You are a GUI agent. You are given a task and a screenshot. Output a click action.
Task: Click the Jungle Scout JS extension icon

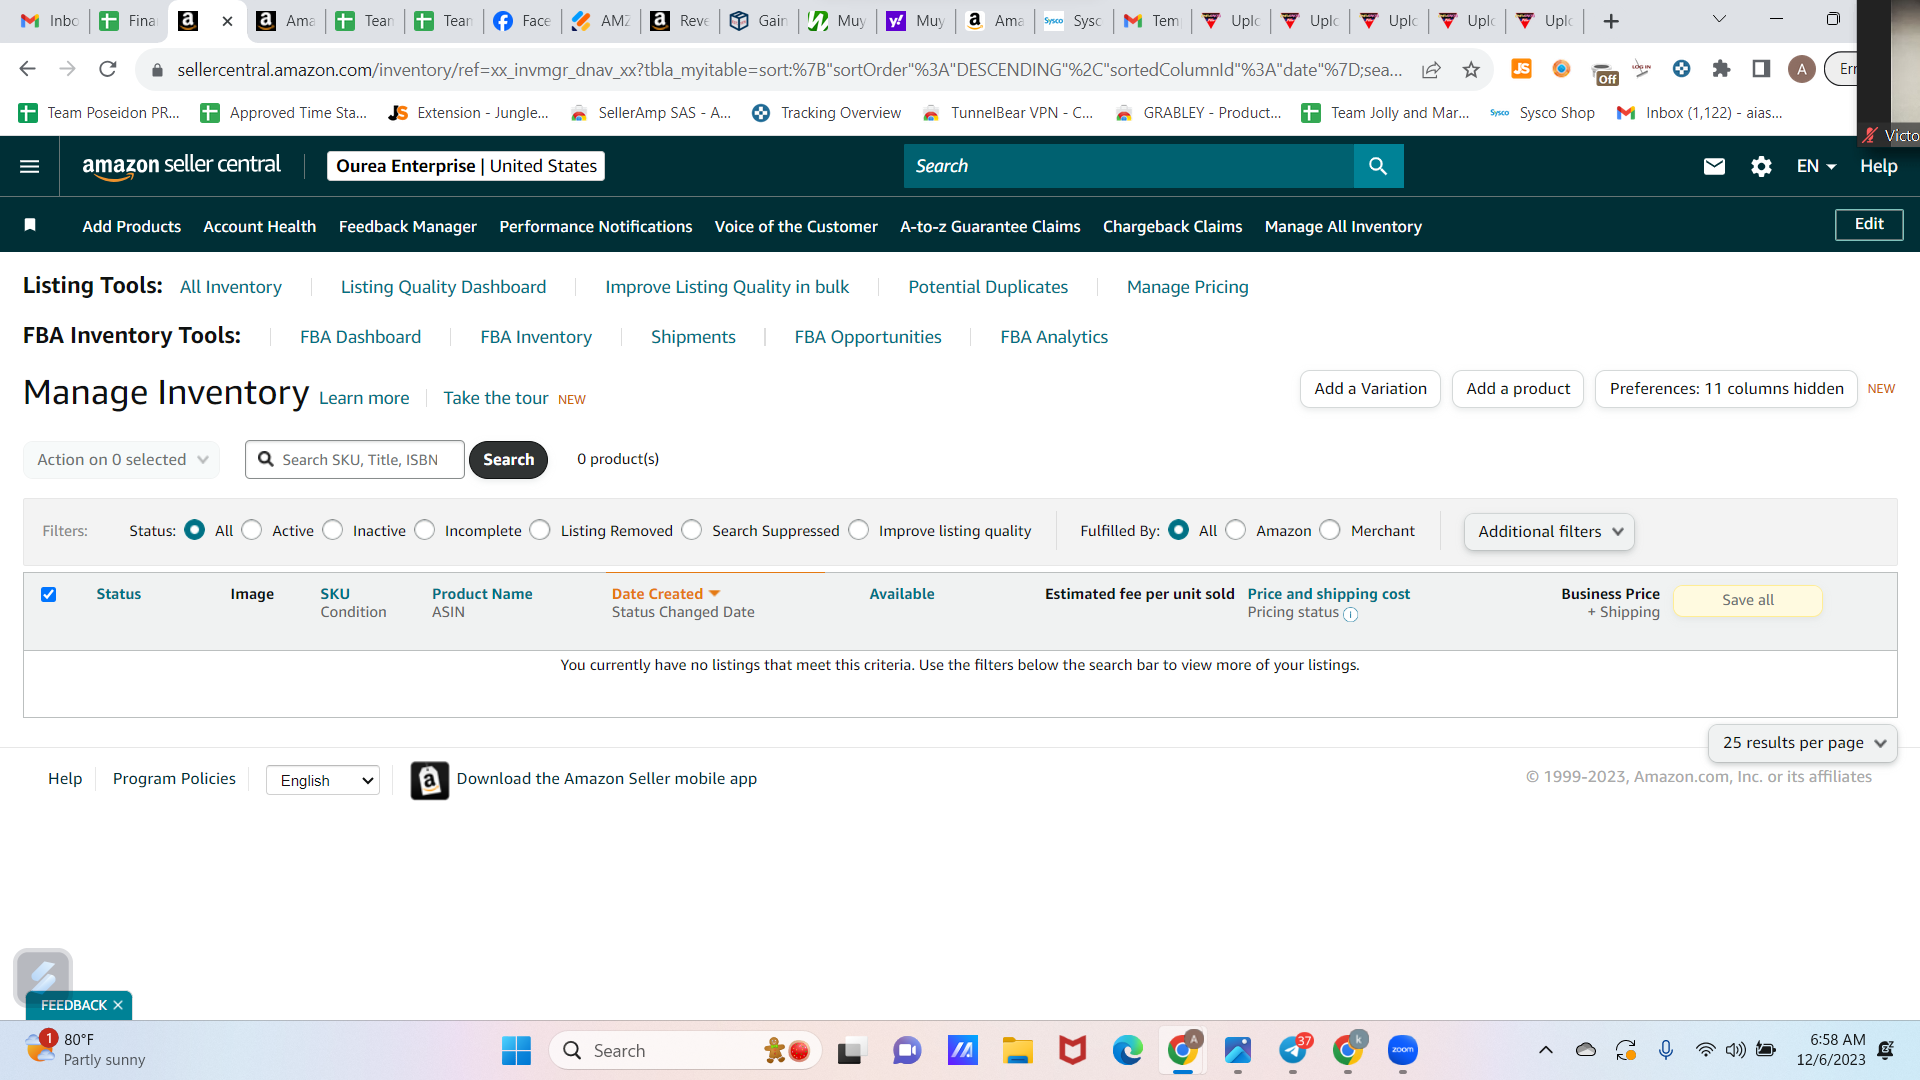(x=1521, y=68)
